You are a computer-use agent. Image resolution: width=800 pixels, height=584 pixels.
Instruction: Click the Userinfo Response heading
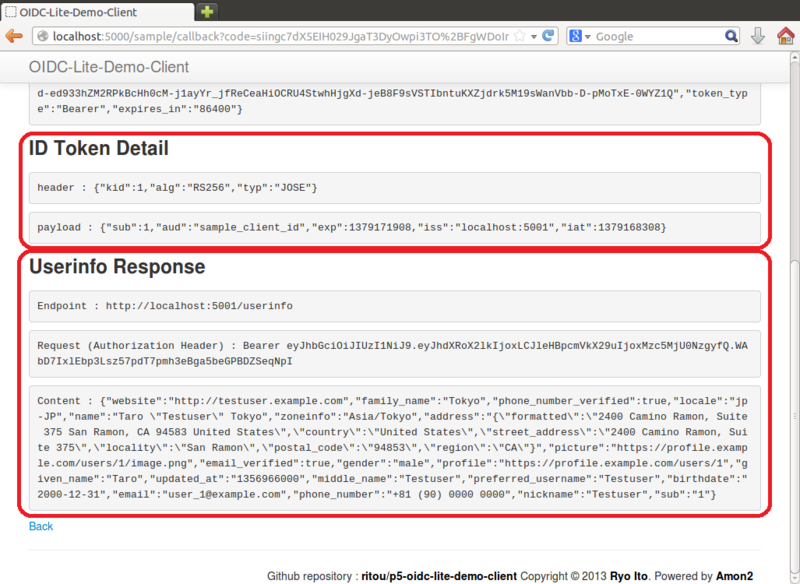click(117, 266)
